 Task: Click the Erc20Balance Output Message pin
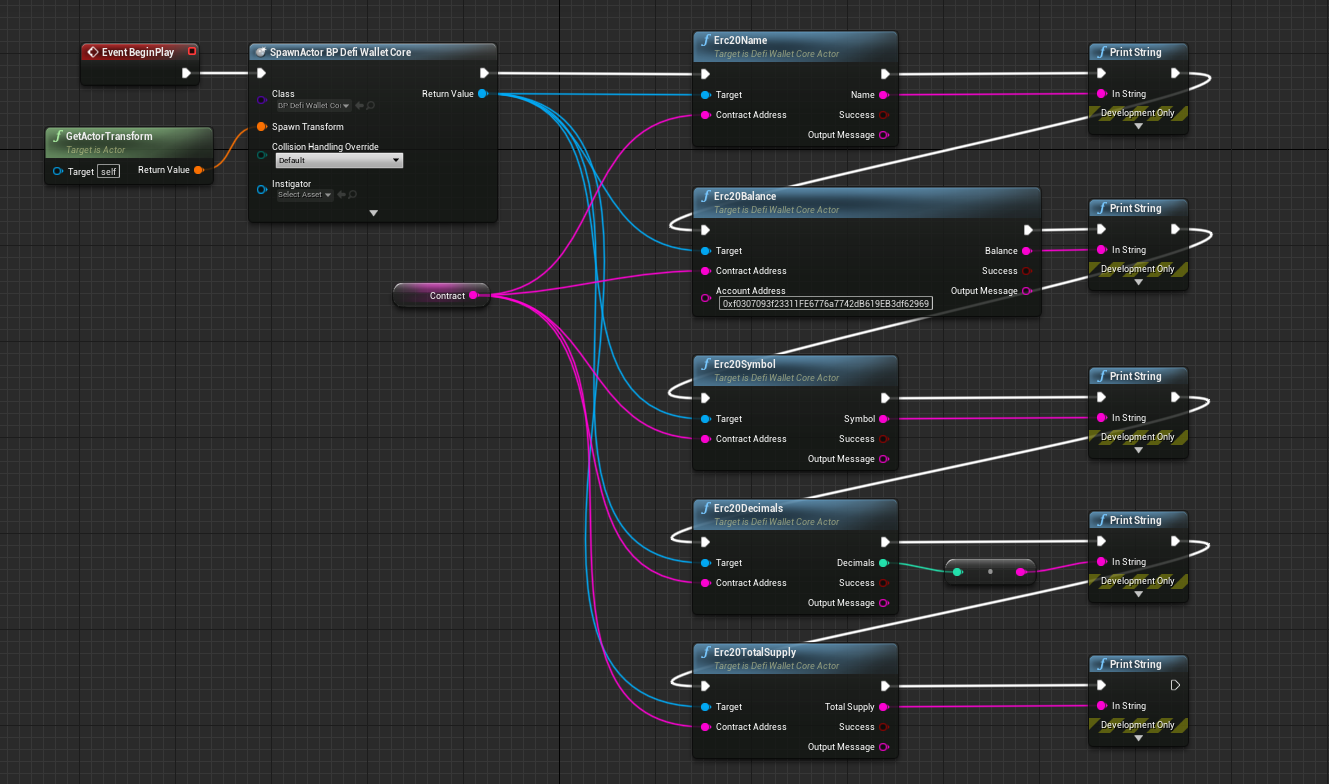(1027, 291)
